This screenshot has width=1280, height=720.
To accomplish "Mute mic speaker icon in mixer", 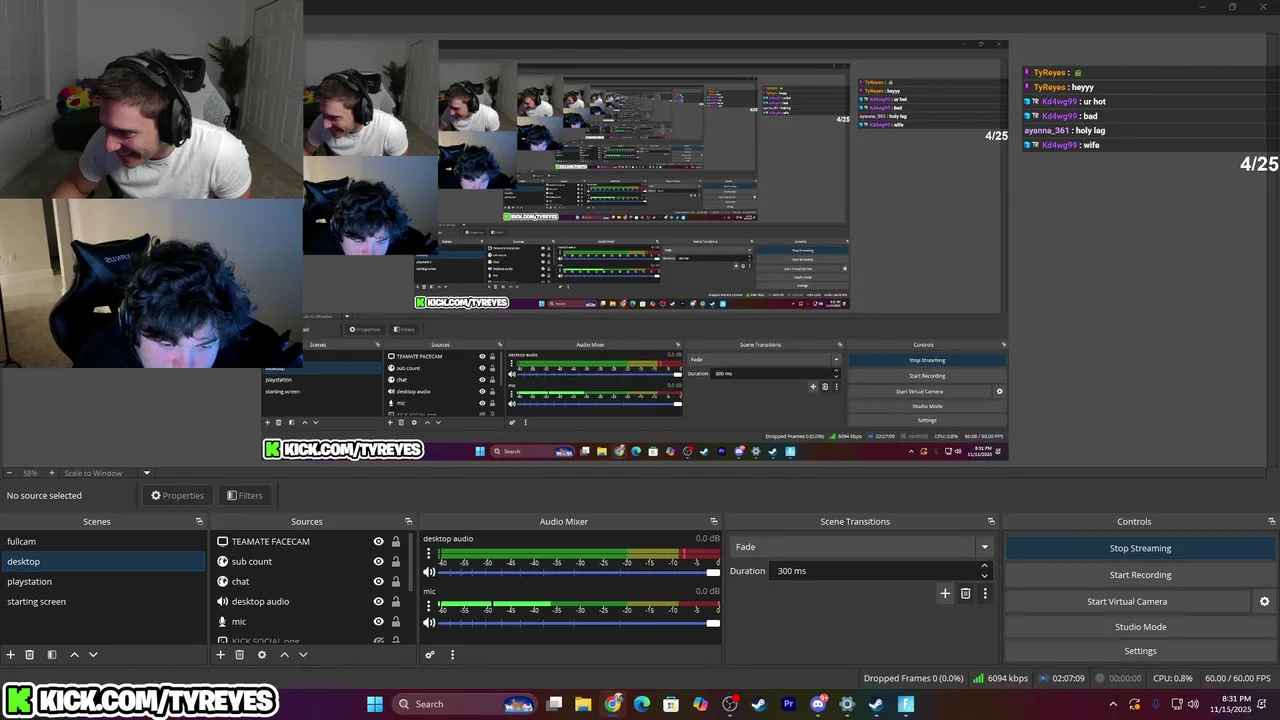I will [429, 622].
